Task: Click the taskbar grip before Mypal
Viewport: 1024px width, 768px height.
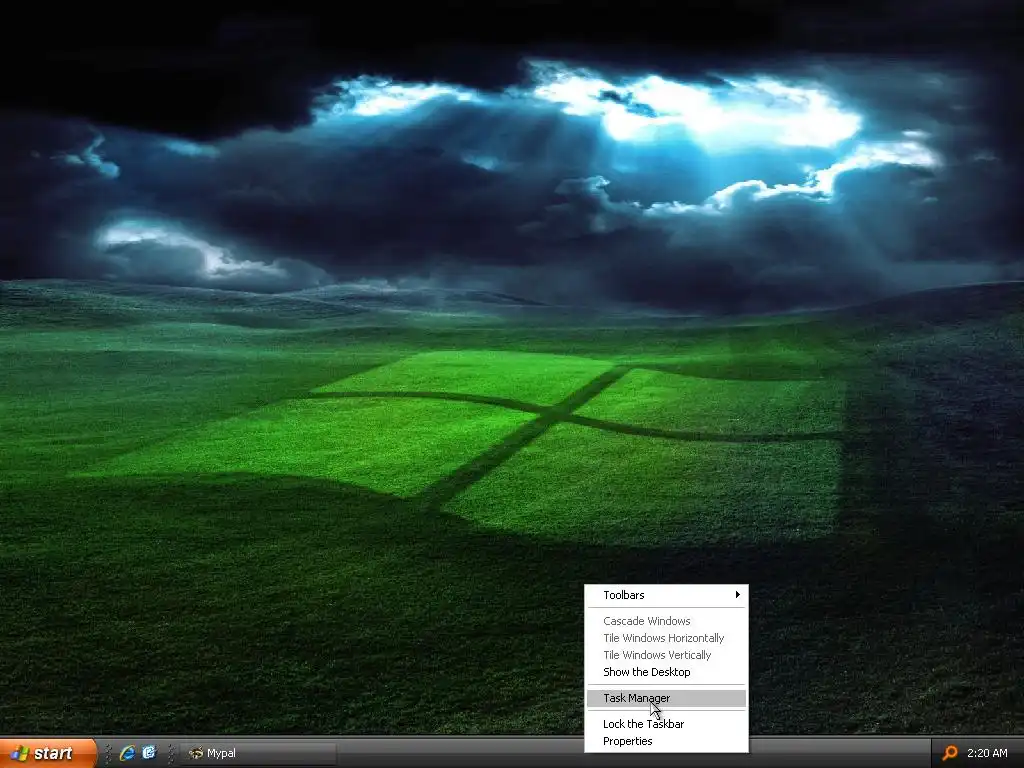Action: coord(172,753)
